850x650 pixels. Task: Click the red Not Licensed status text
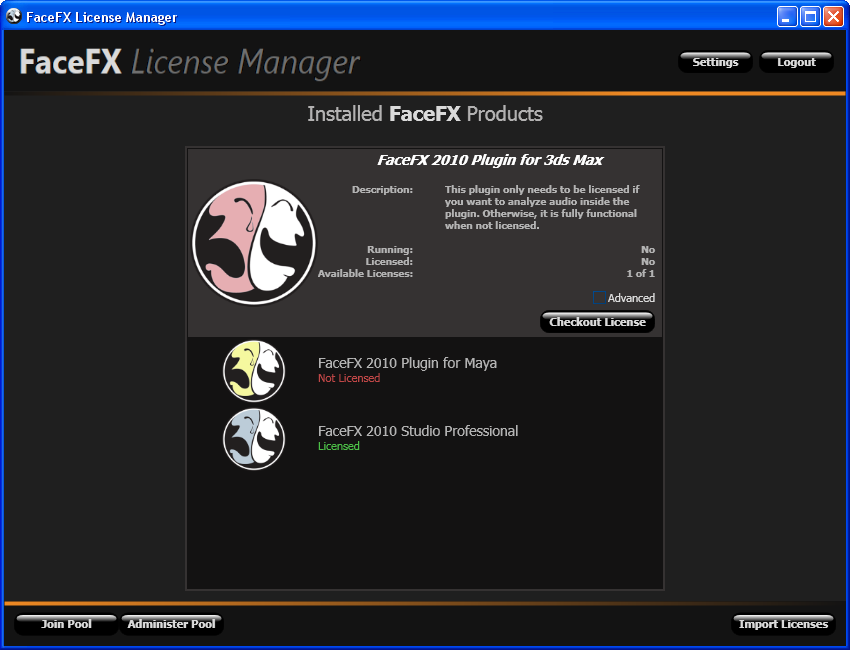[x=349, y=378]
